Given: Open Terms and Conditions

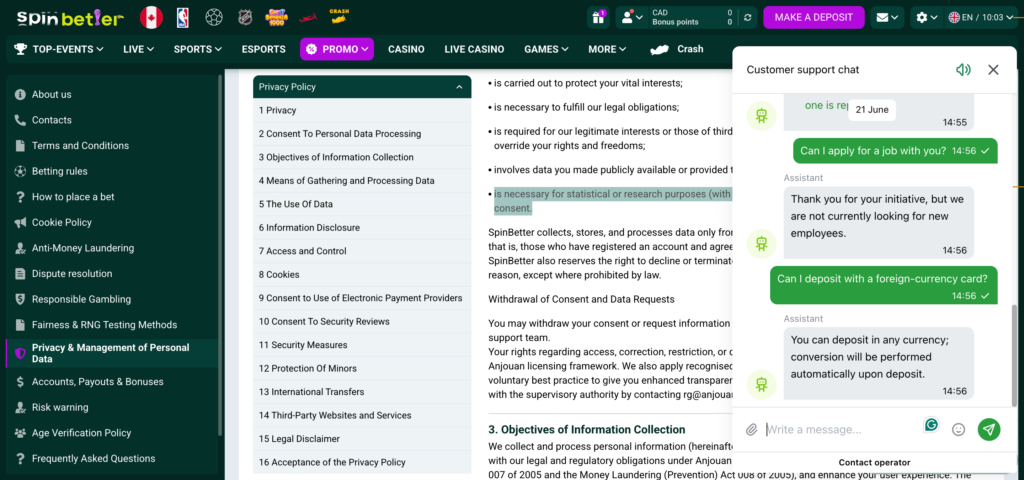Looking at the screenshot, I should 111,146.
